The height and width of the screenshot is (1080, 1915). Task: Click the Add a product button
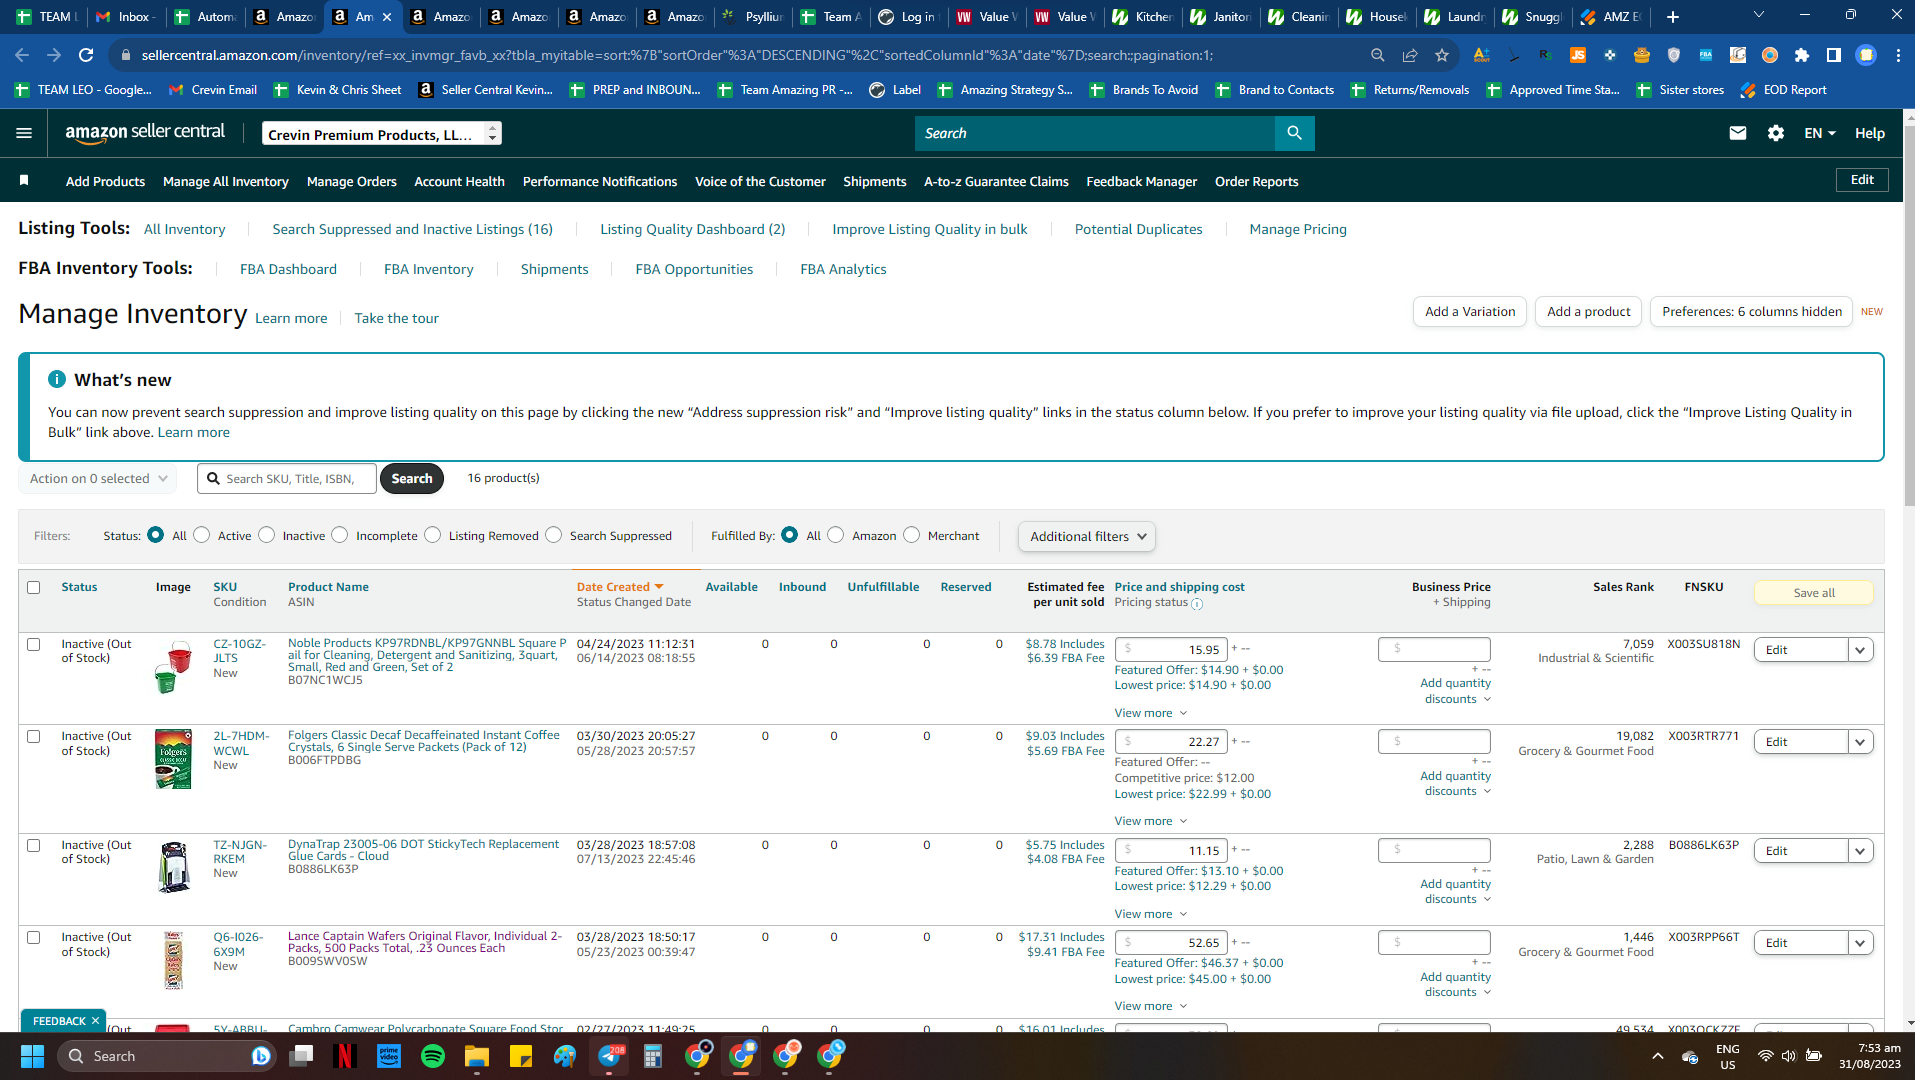coord(1589,312)
